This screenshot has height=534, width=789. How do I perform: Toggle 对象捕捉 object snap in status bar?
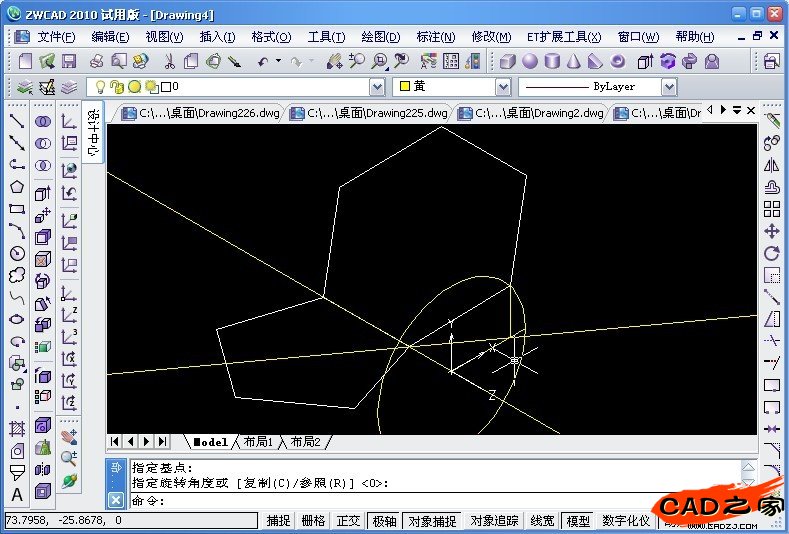pyautogui.click(x=433, y=520)
